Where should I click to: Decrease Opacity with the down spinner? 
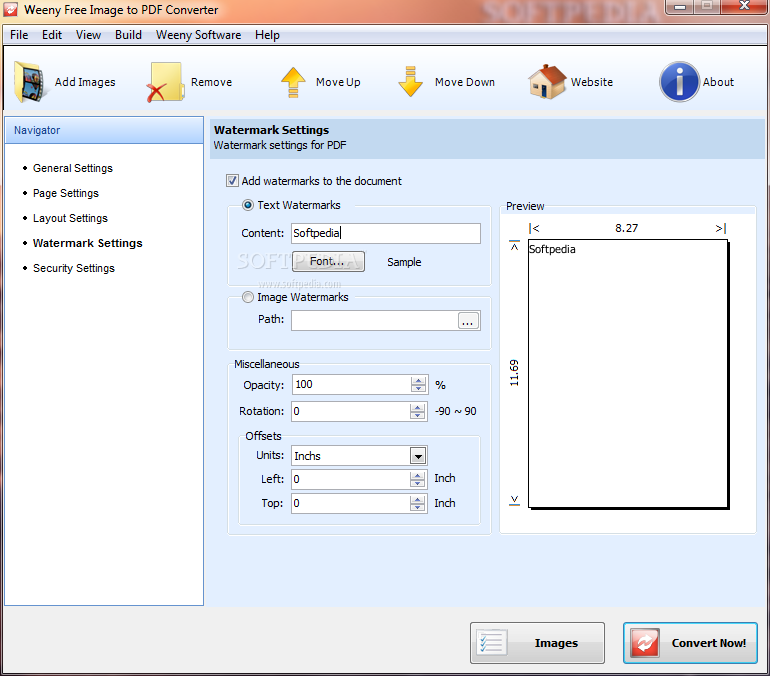click(x=418, y=388)
